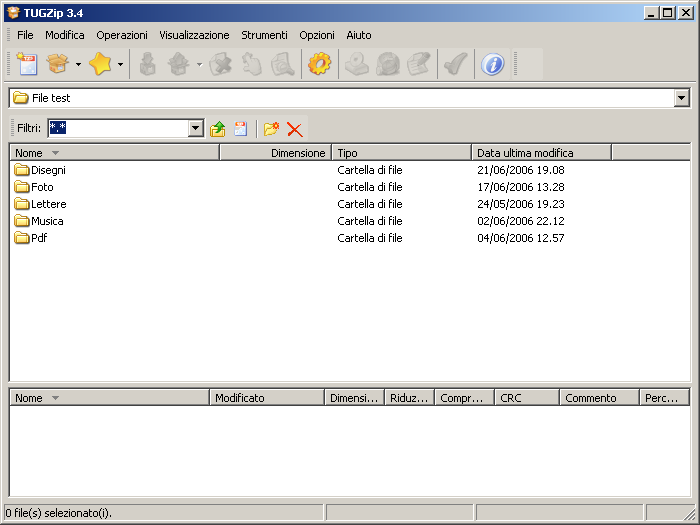Open the Aiuto menu
Viewport: 700px width, 525px height.
(x=359, y=35)
